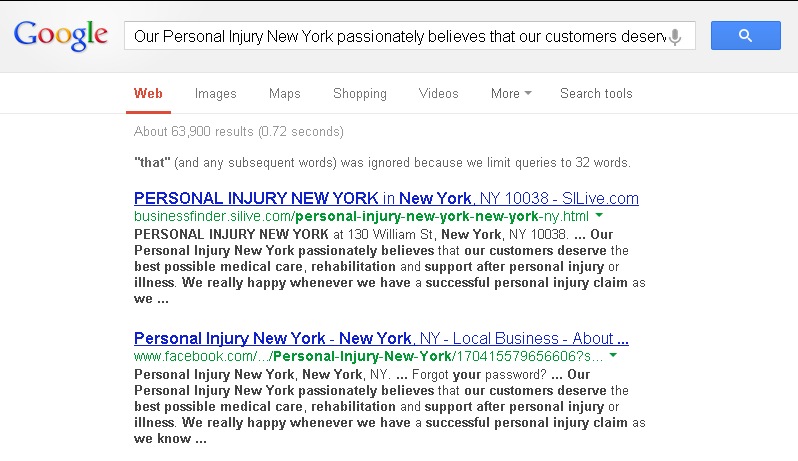Switch to the Videos tab
Image resolution: width=798 pixels, height=461 pixels.
pos(439,94)
